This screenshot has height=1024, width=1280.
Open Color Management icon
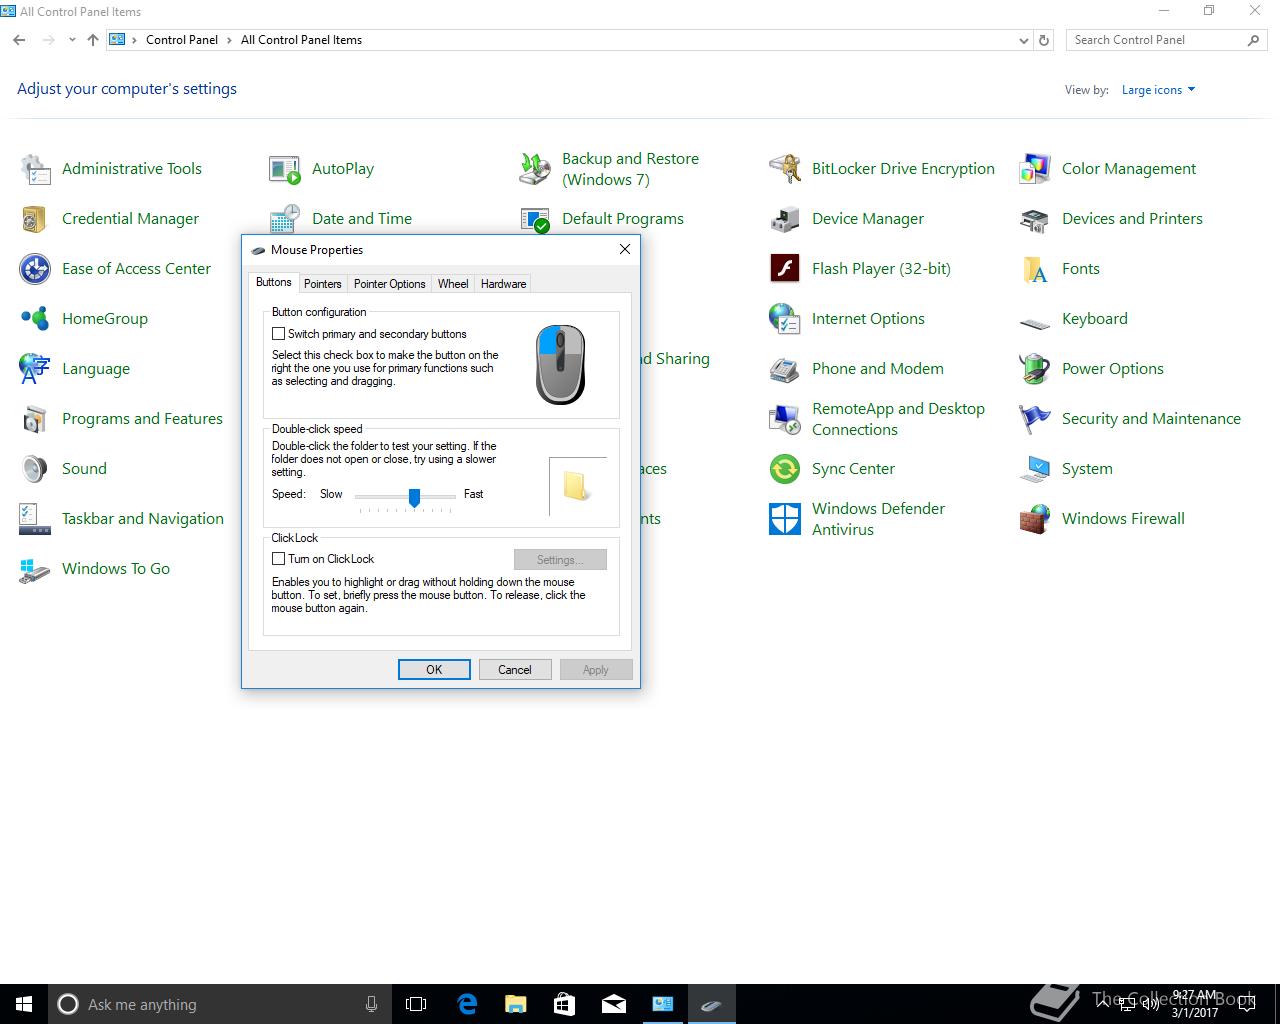(x=1035, y=169)
